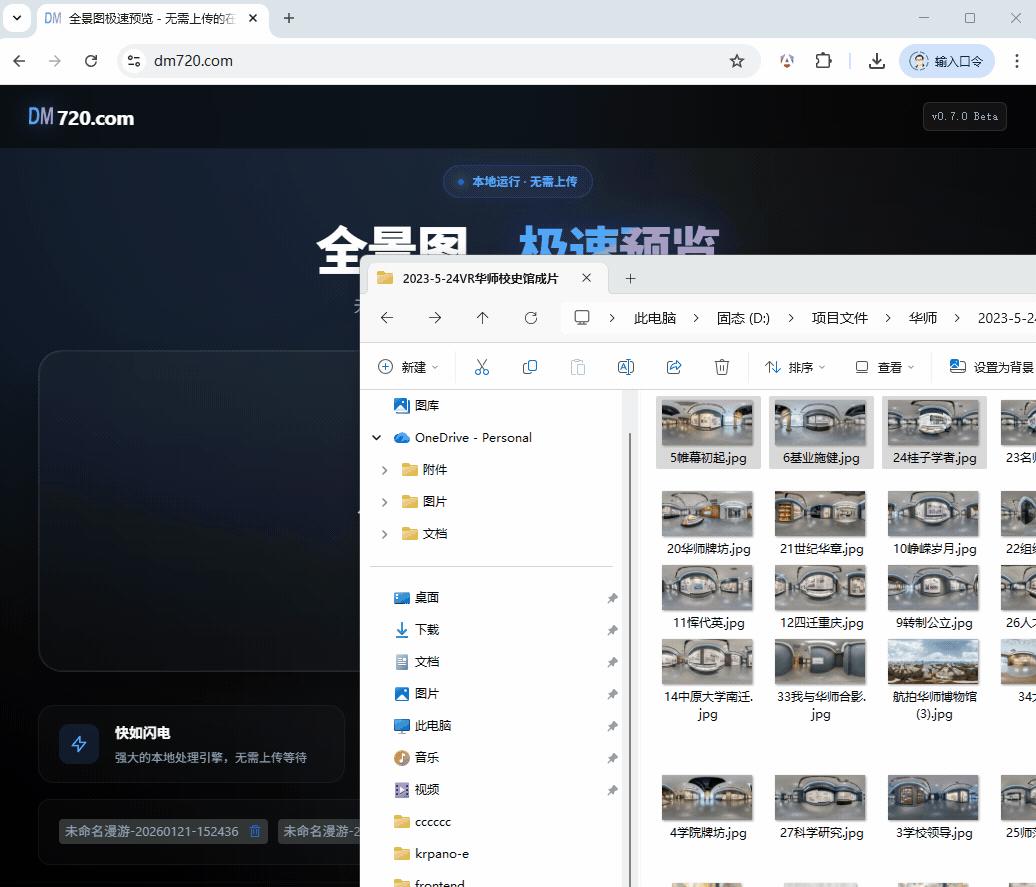Screen dimensions: 1036x887
Task: Expand the 附件 folder in the tree
Action: tap(385, 470)
